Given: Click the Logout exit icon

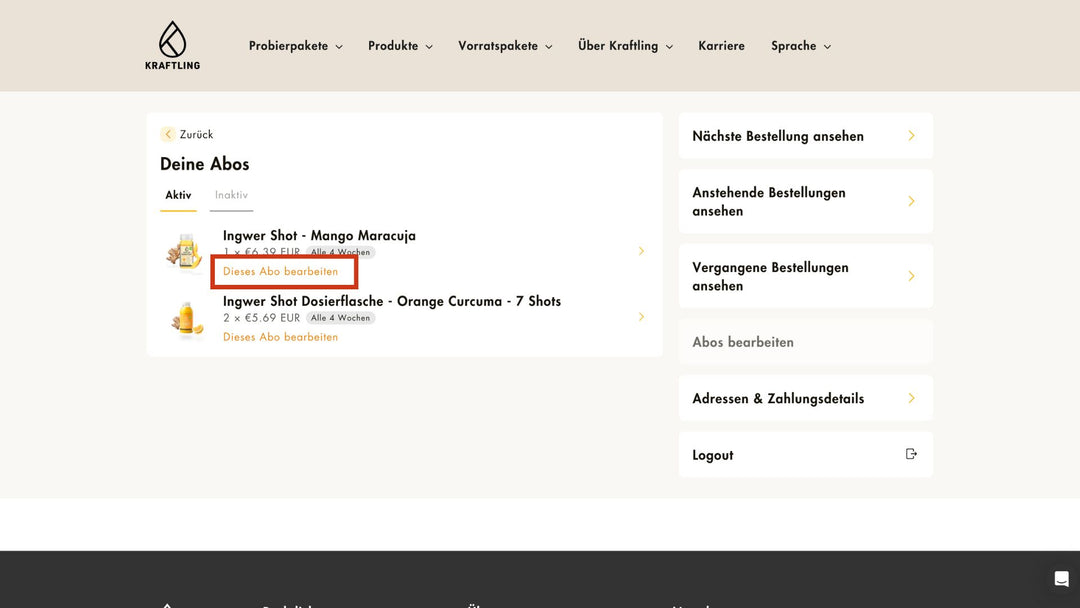Looking at the screenshot, I should [x=911, y=454].
